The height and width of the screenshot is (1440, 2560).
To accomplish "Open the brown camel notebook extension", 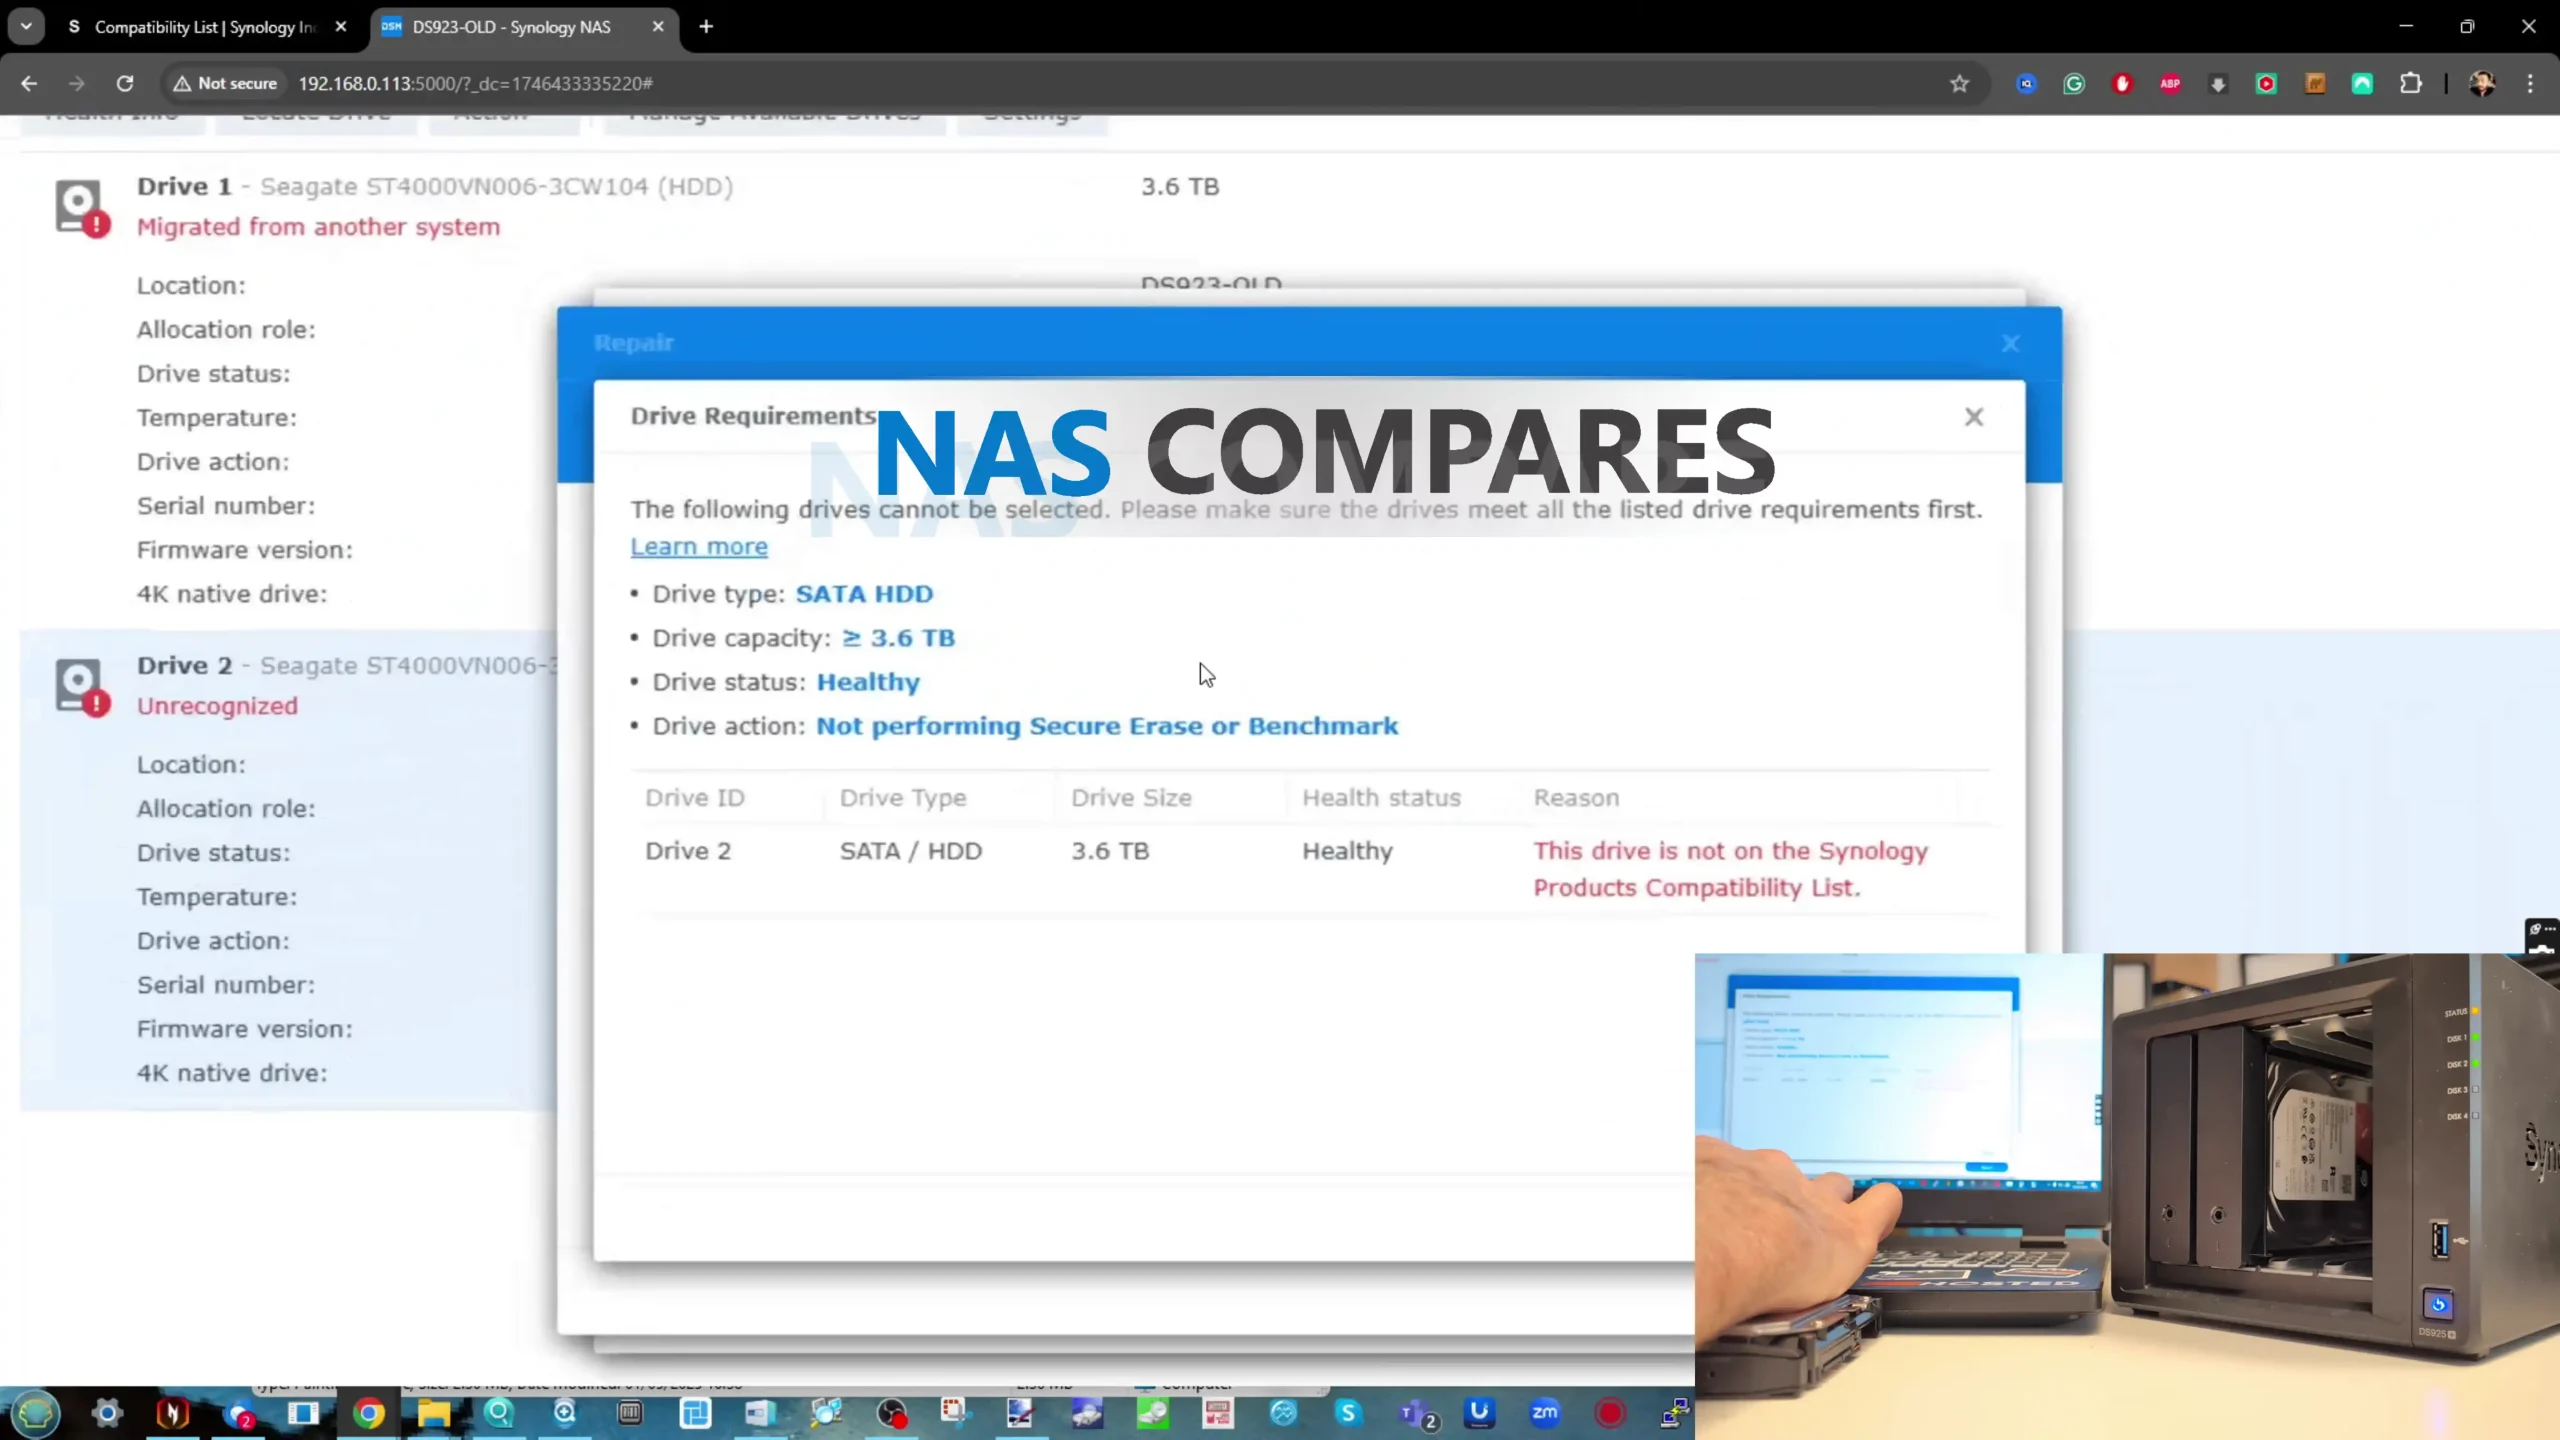I will pyautogui.click(x=2315, y=84).
